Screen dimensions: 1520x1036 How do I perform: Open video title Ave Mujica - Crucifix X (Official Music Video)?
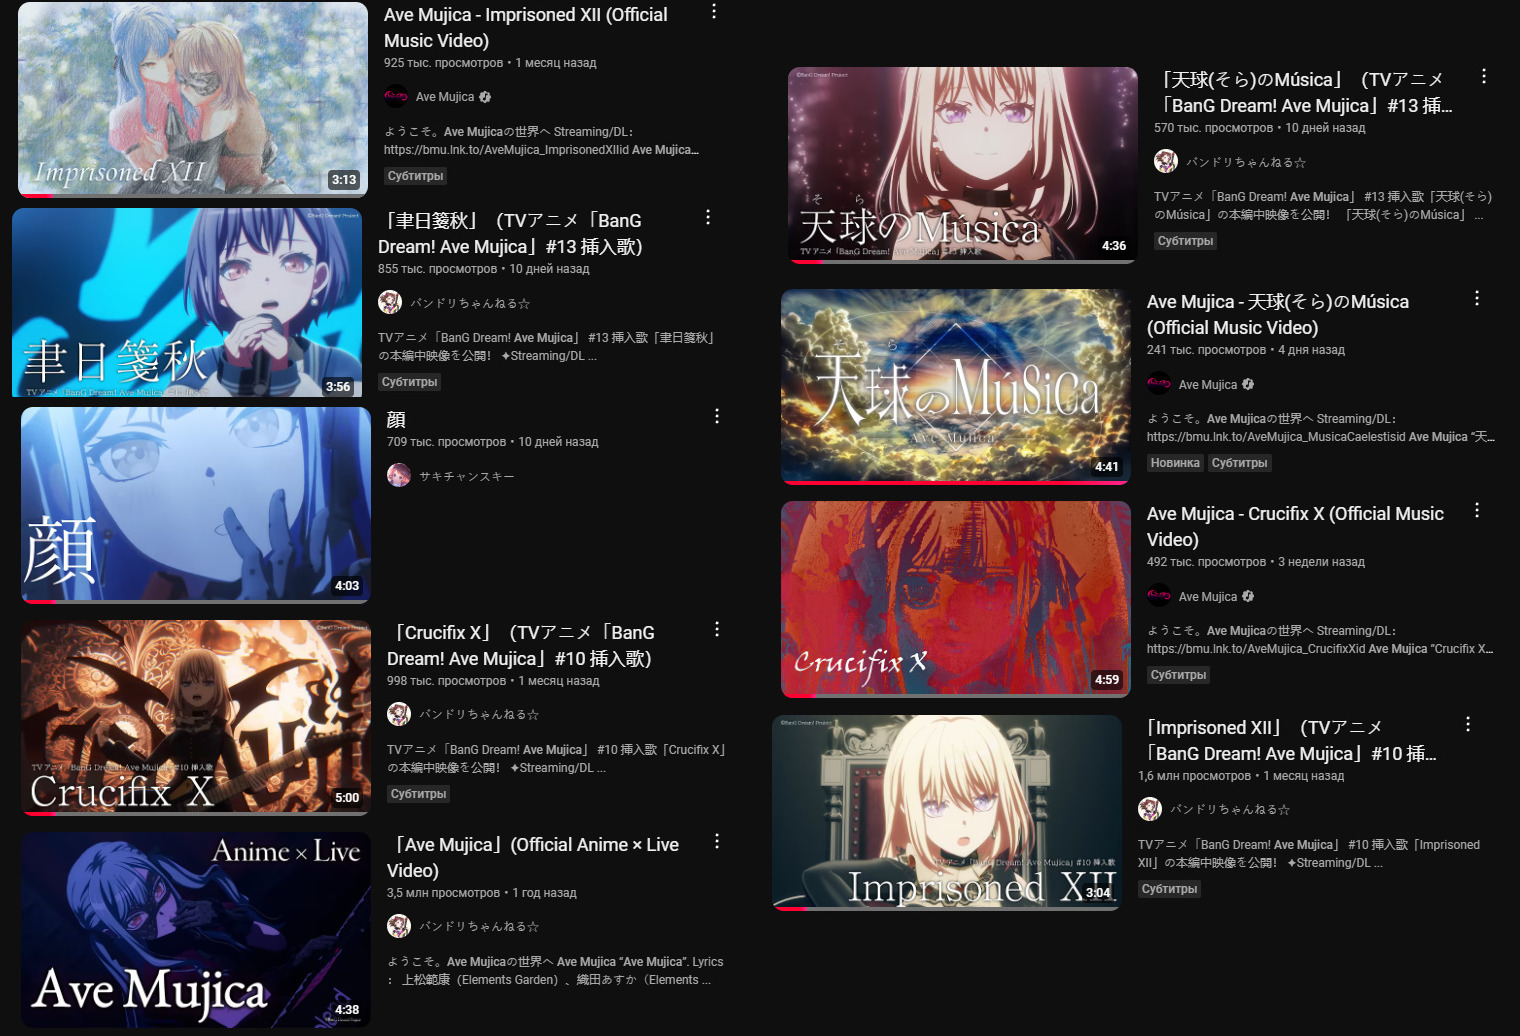coord(1295,526)
